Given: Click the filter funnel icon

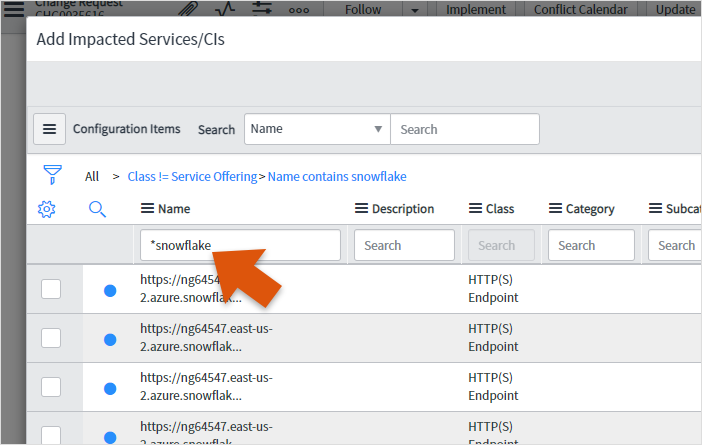Looking at the screenshot, I should [x=53, y=175].
